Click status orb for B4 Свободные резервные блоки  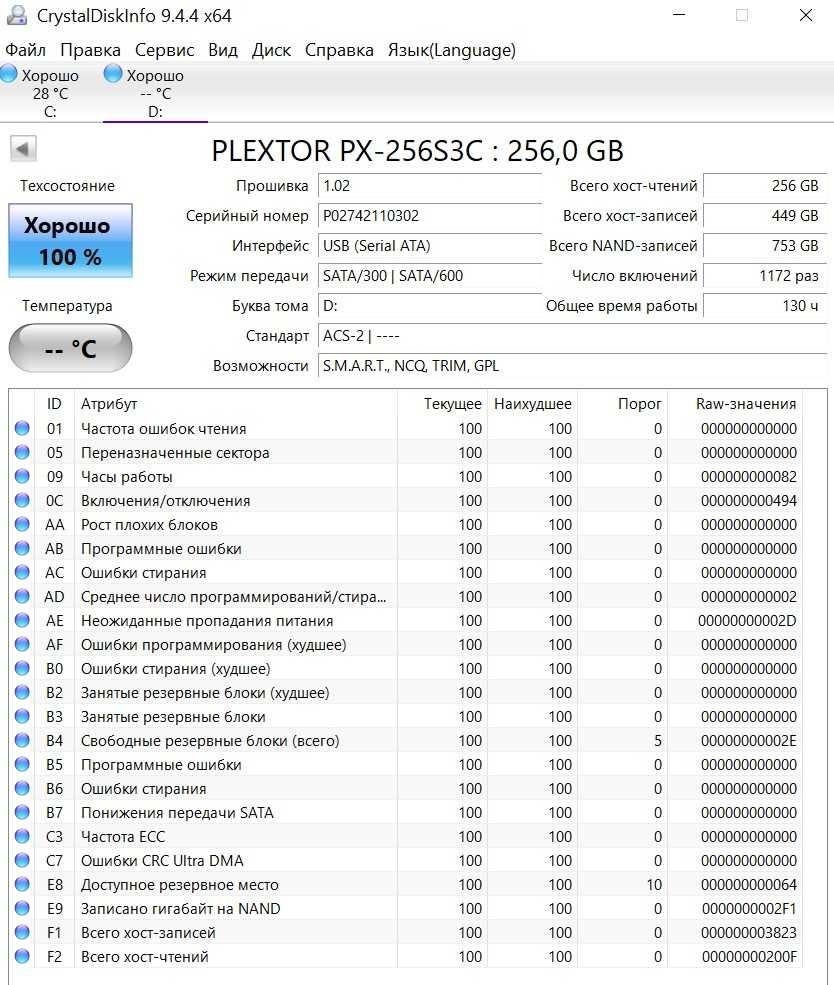click(x=22, y=741)
